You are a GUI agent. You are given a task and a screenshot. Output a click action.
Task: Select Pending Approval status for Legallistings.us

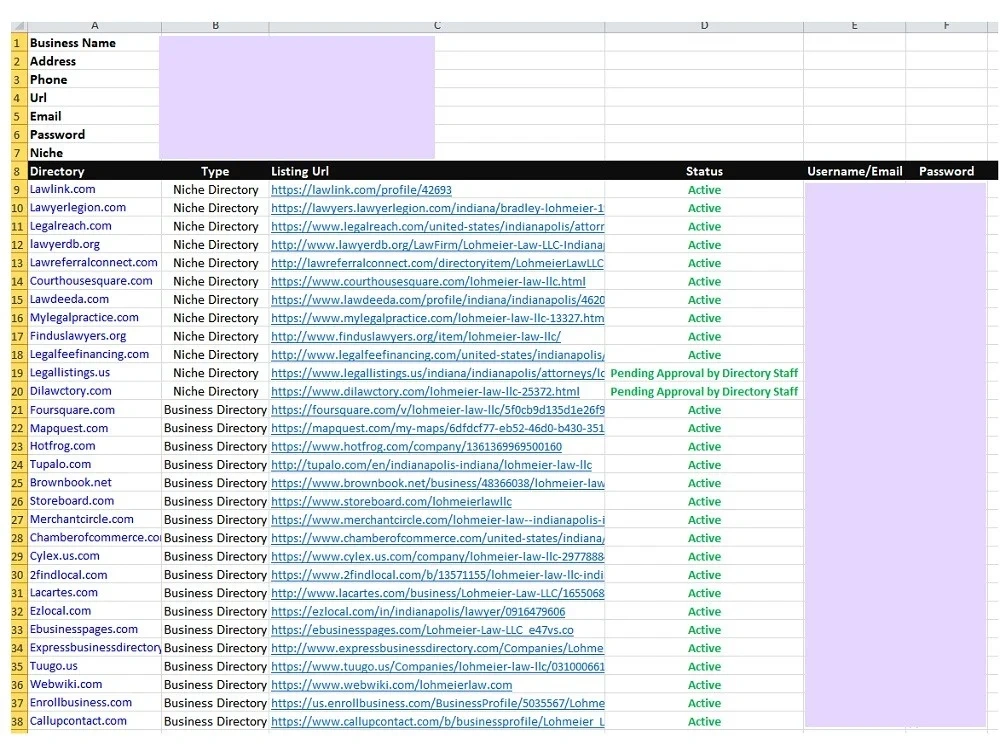point(704,373)
